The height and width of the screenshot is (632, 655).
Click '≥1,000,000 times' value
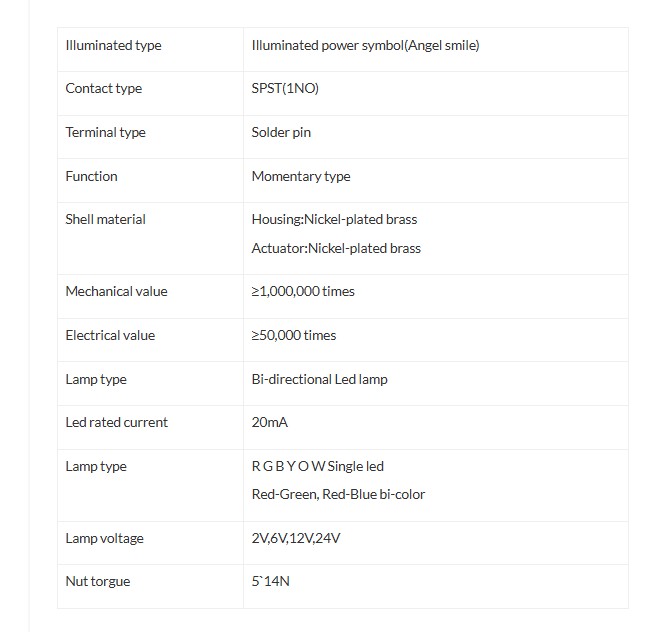click(303, 291)
